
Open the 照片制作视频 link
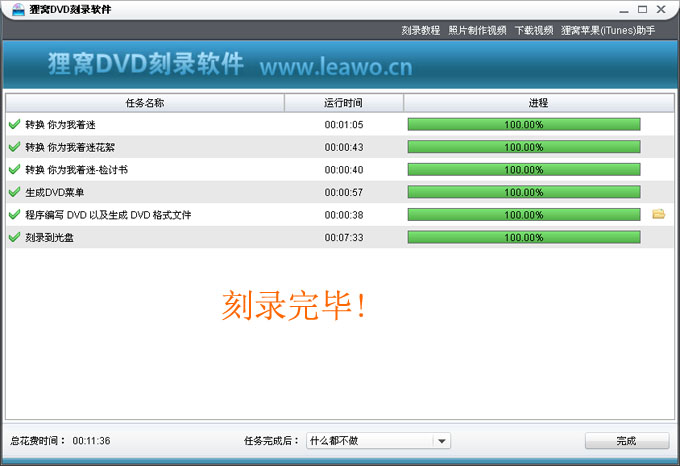pyautogui.click(x=477, y=30)
